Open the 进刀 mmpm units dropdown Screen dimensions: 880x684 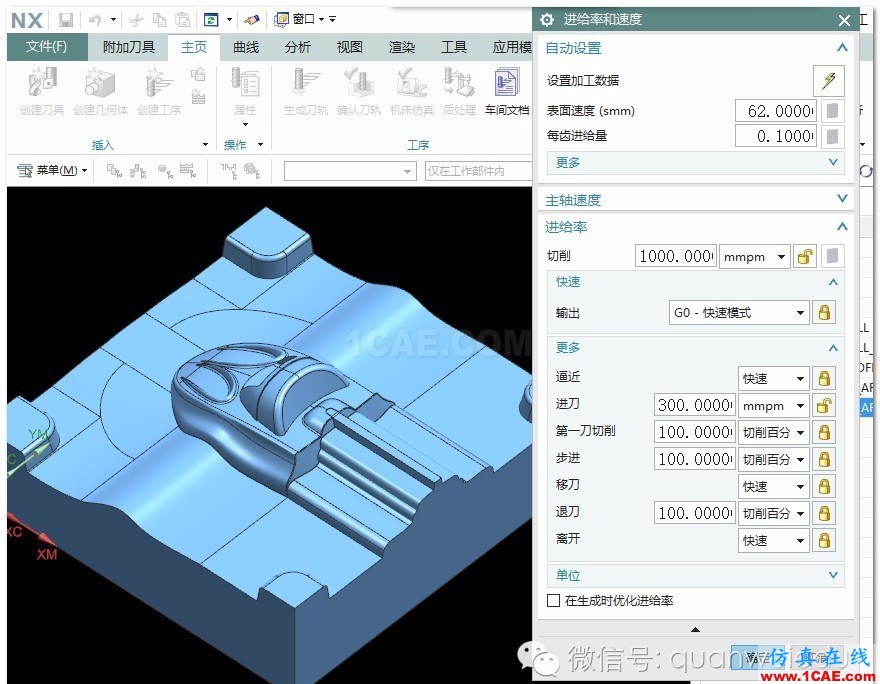773,405
